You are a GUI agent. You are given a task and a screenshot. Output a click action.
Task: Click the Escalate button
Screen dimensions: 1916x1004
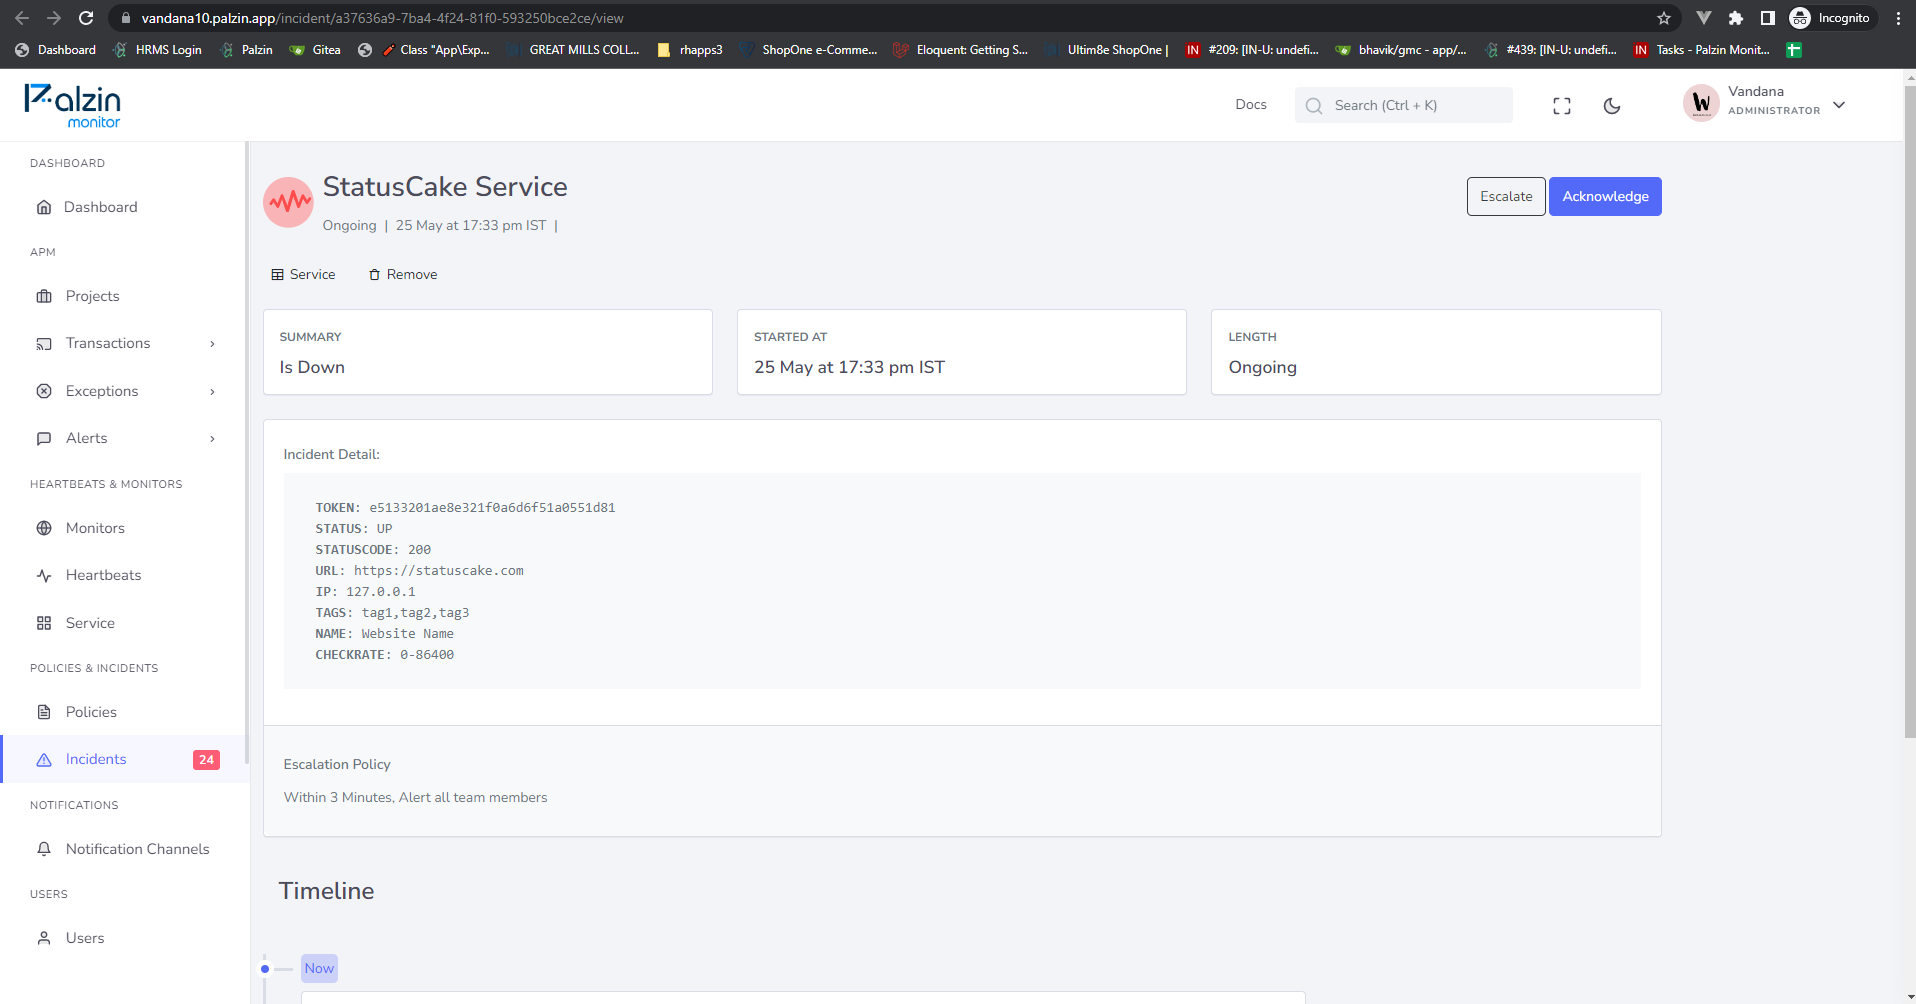[1506, 196]
